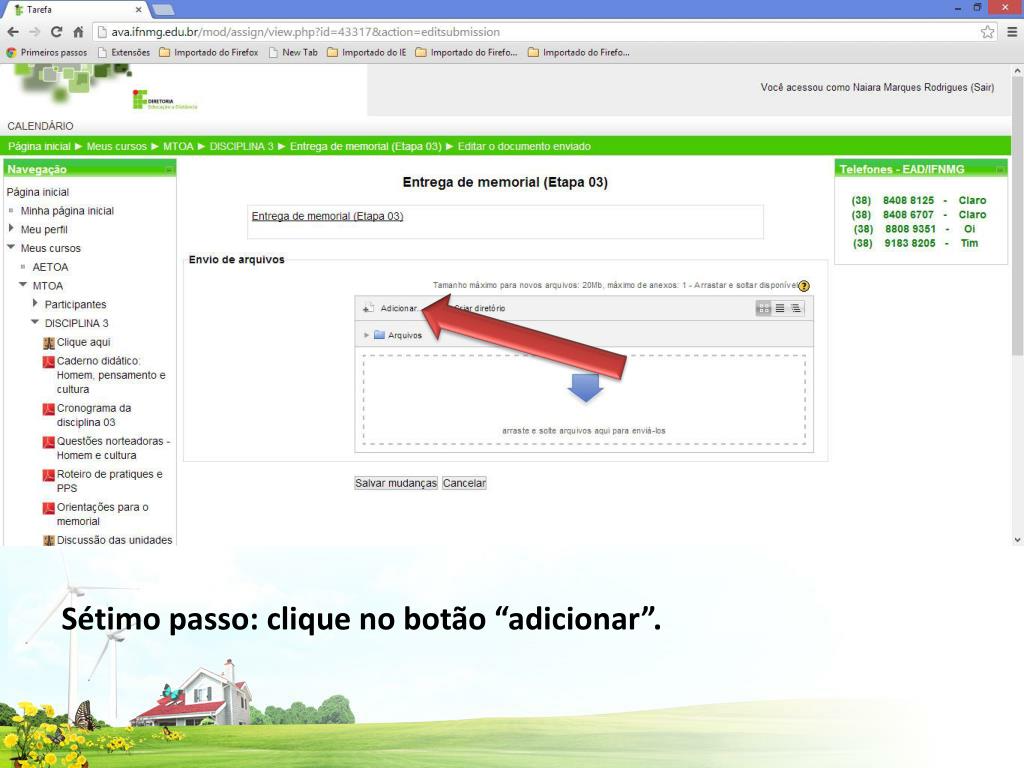Viewport: 1024px width, 768px height.
Task: Click the browser address bar URL
Action: coord(306,31)
